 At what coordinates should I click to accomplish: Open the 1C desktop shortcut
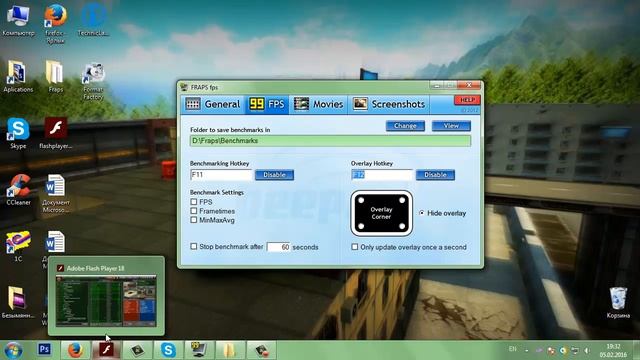coord(18,246)
